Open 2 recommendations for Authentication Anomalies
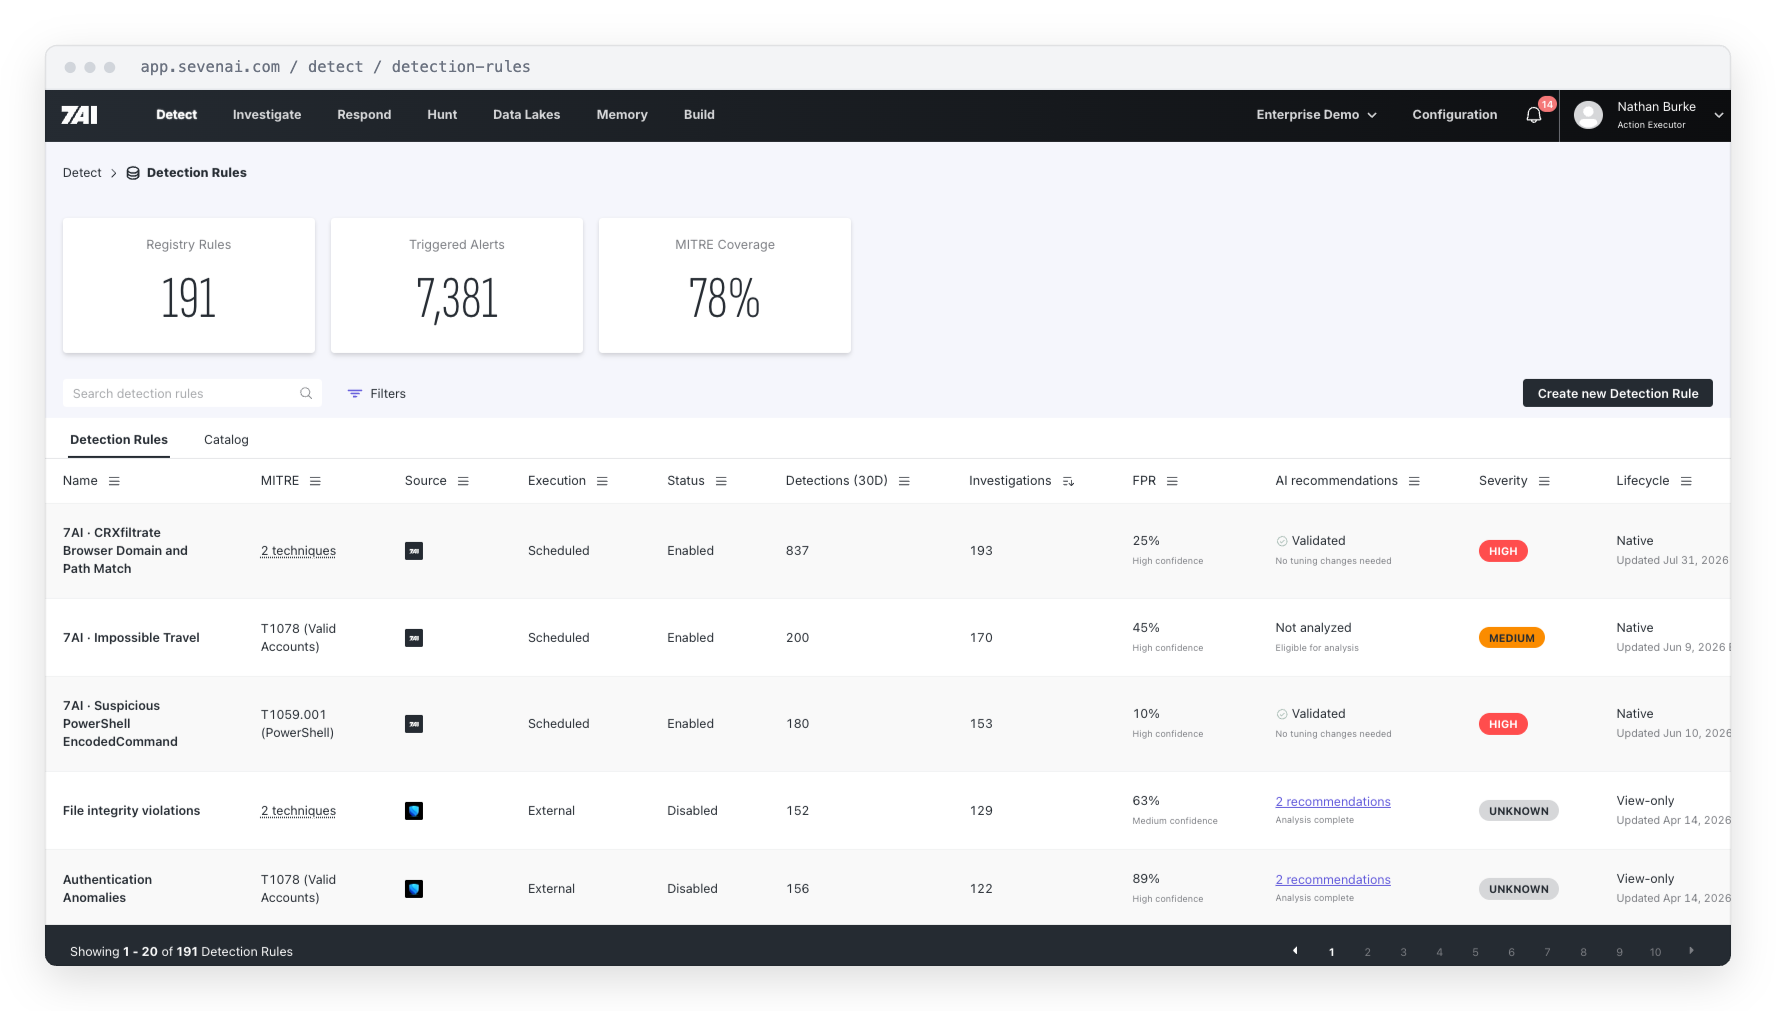This screenshot has height=1011, width=1776. pyautogui.click(x=1333, y=880)
